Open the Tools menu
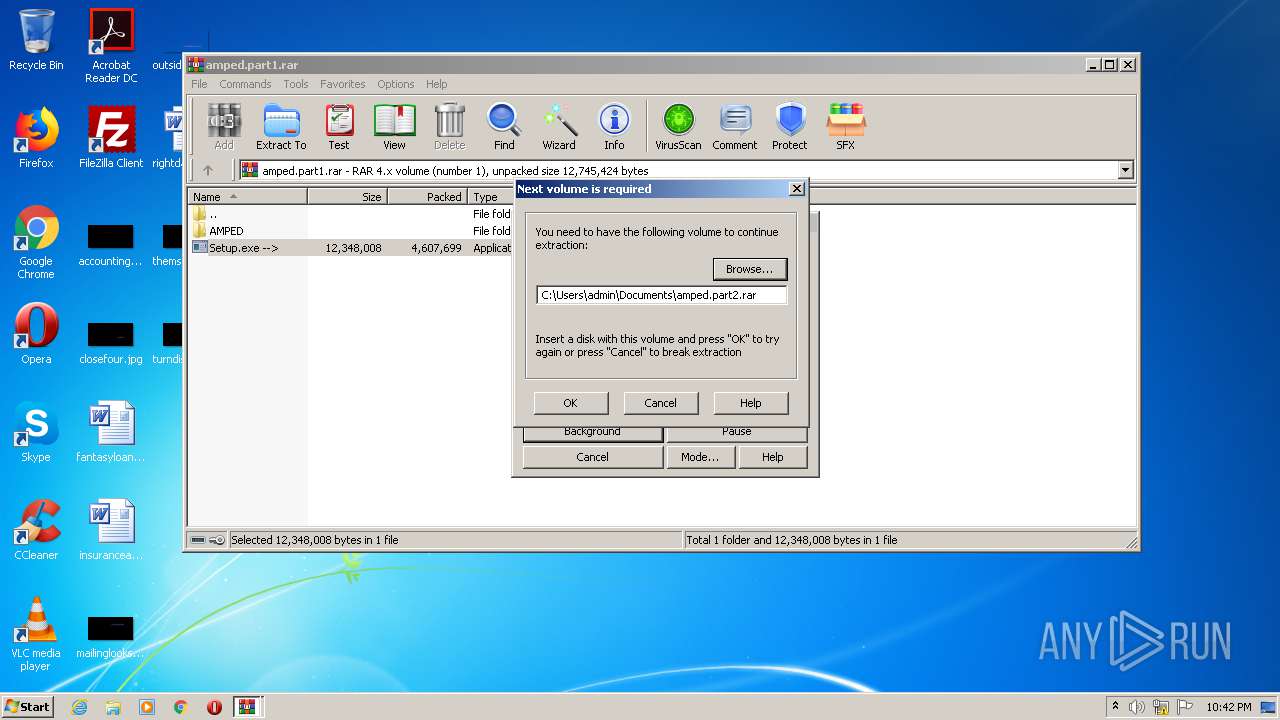The width and height of the screenshot is (1280, 720). tap(296, 84)
